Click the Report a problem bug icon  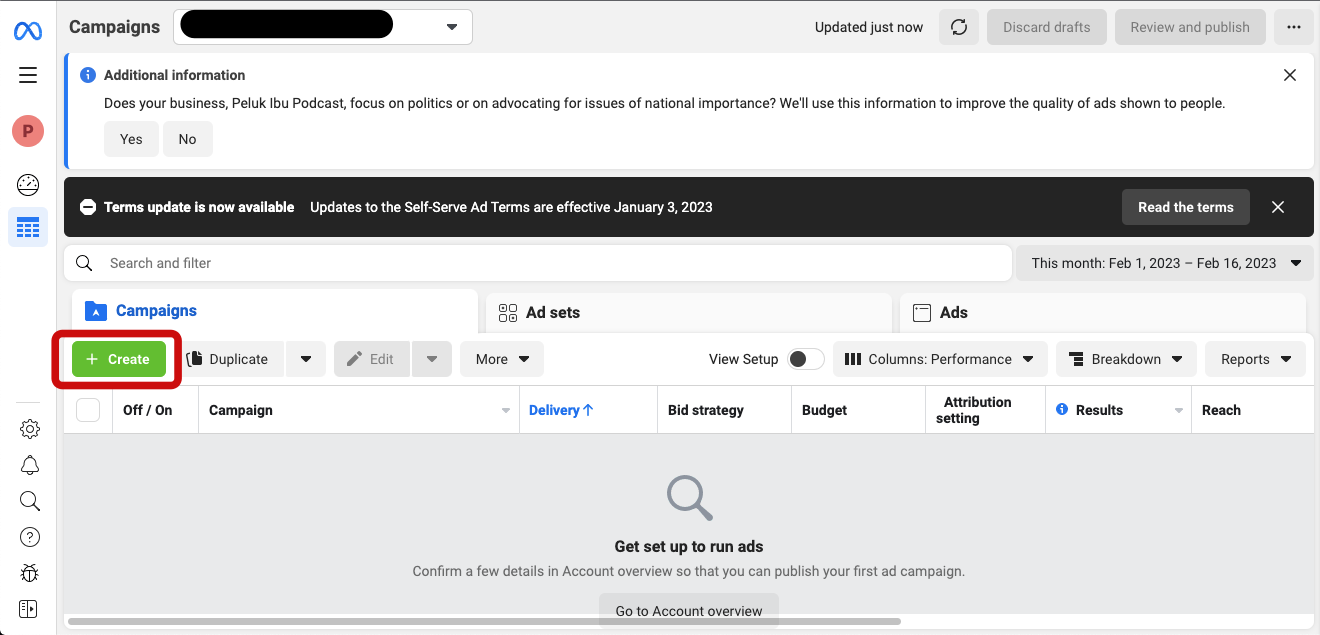(30, 573)
